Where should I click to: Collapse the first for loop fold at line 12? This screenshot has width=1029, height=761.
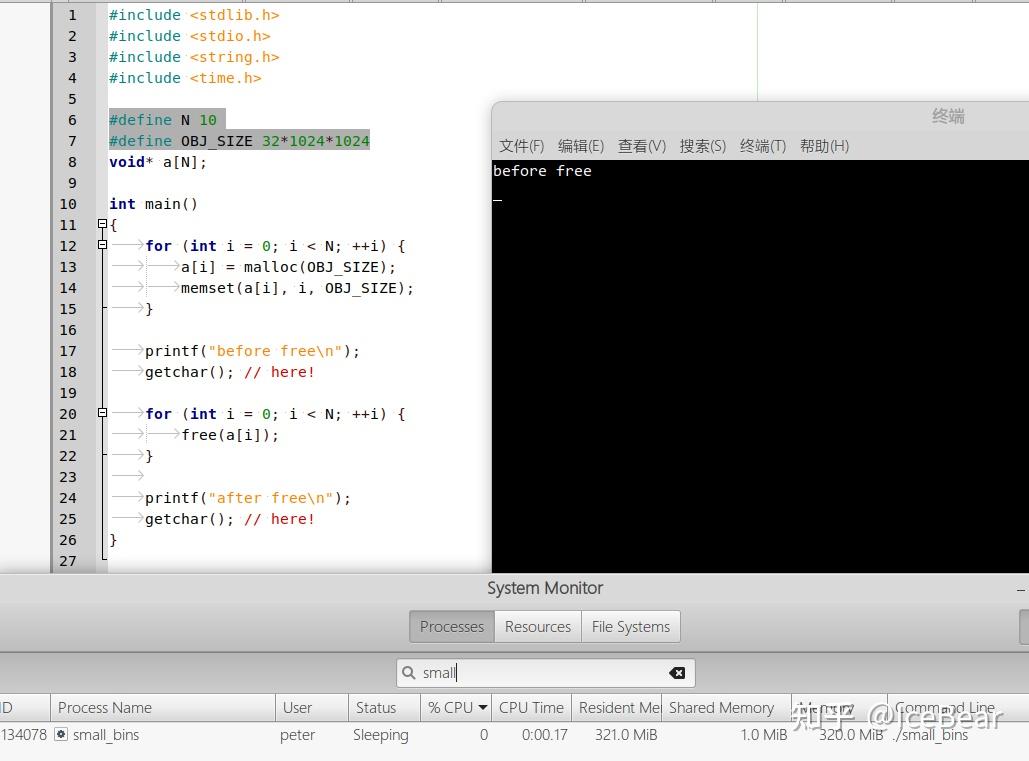102,245
